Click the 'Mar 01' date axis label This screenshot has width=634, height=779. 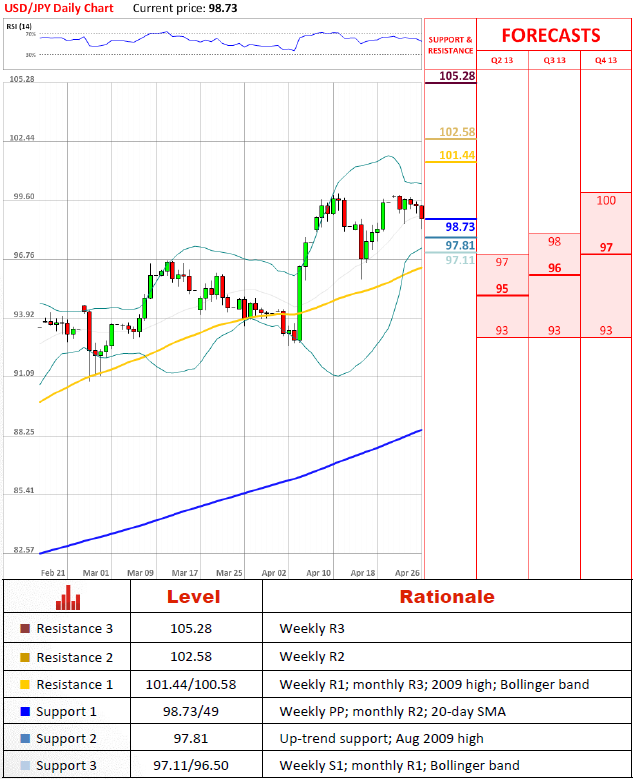(x=96, y=573)
